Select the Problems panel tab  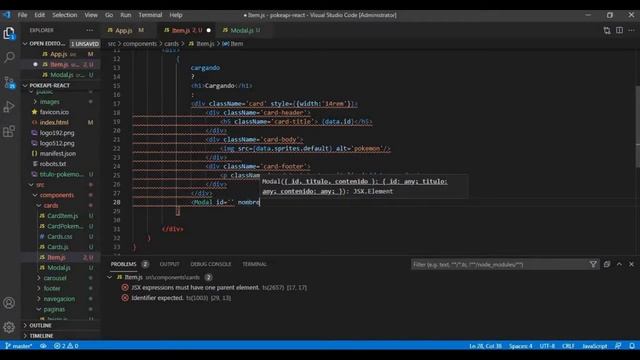coord(123,264)
